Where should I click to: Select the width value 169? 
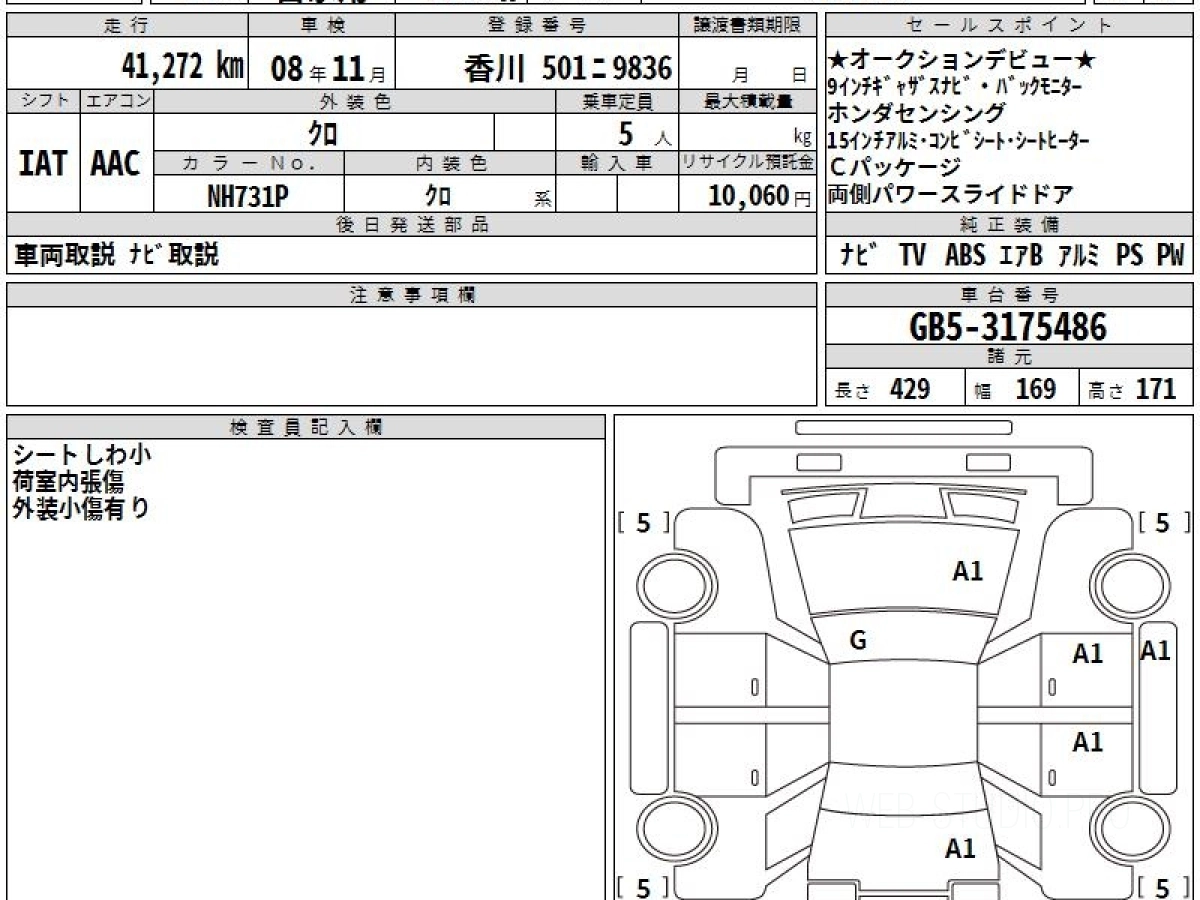[x=1035, y=389]
